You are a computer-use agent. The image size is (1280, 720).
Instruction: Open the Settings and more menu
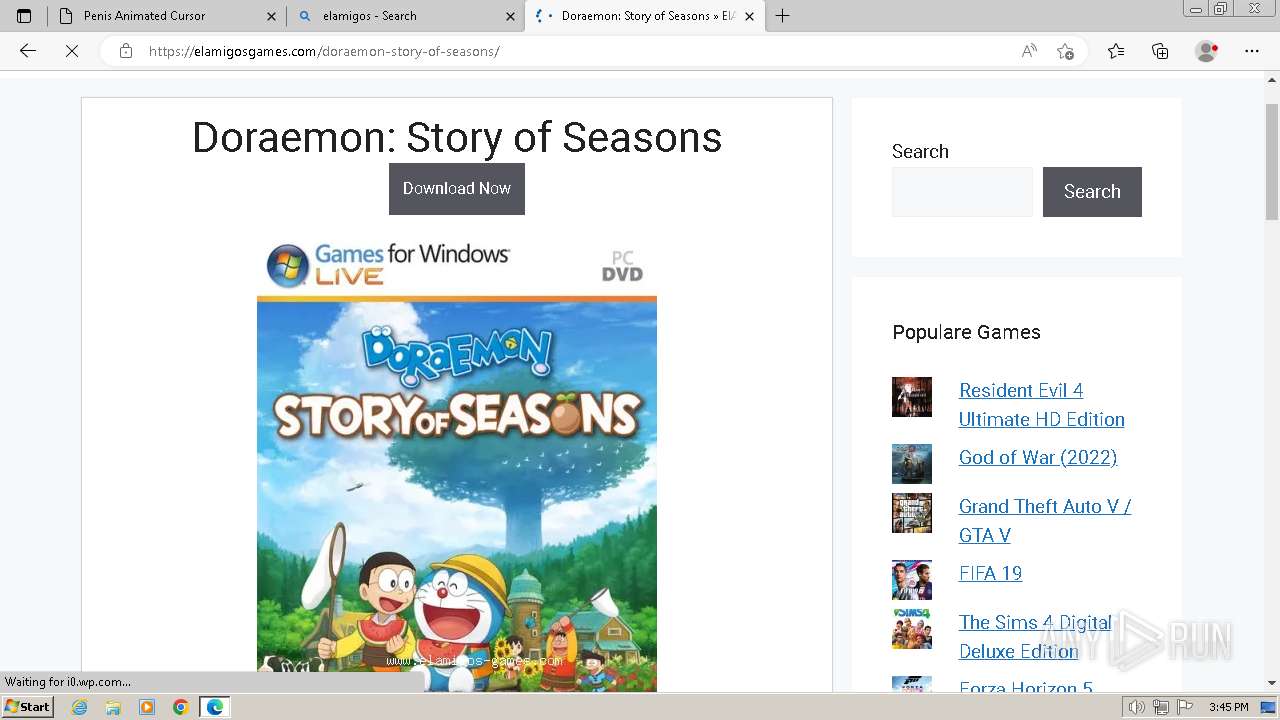[1252, 51]
